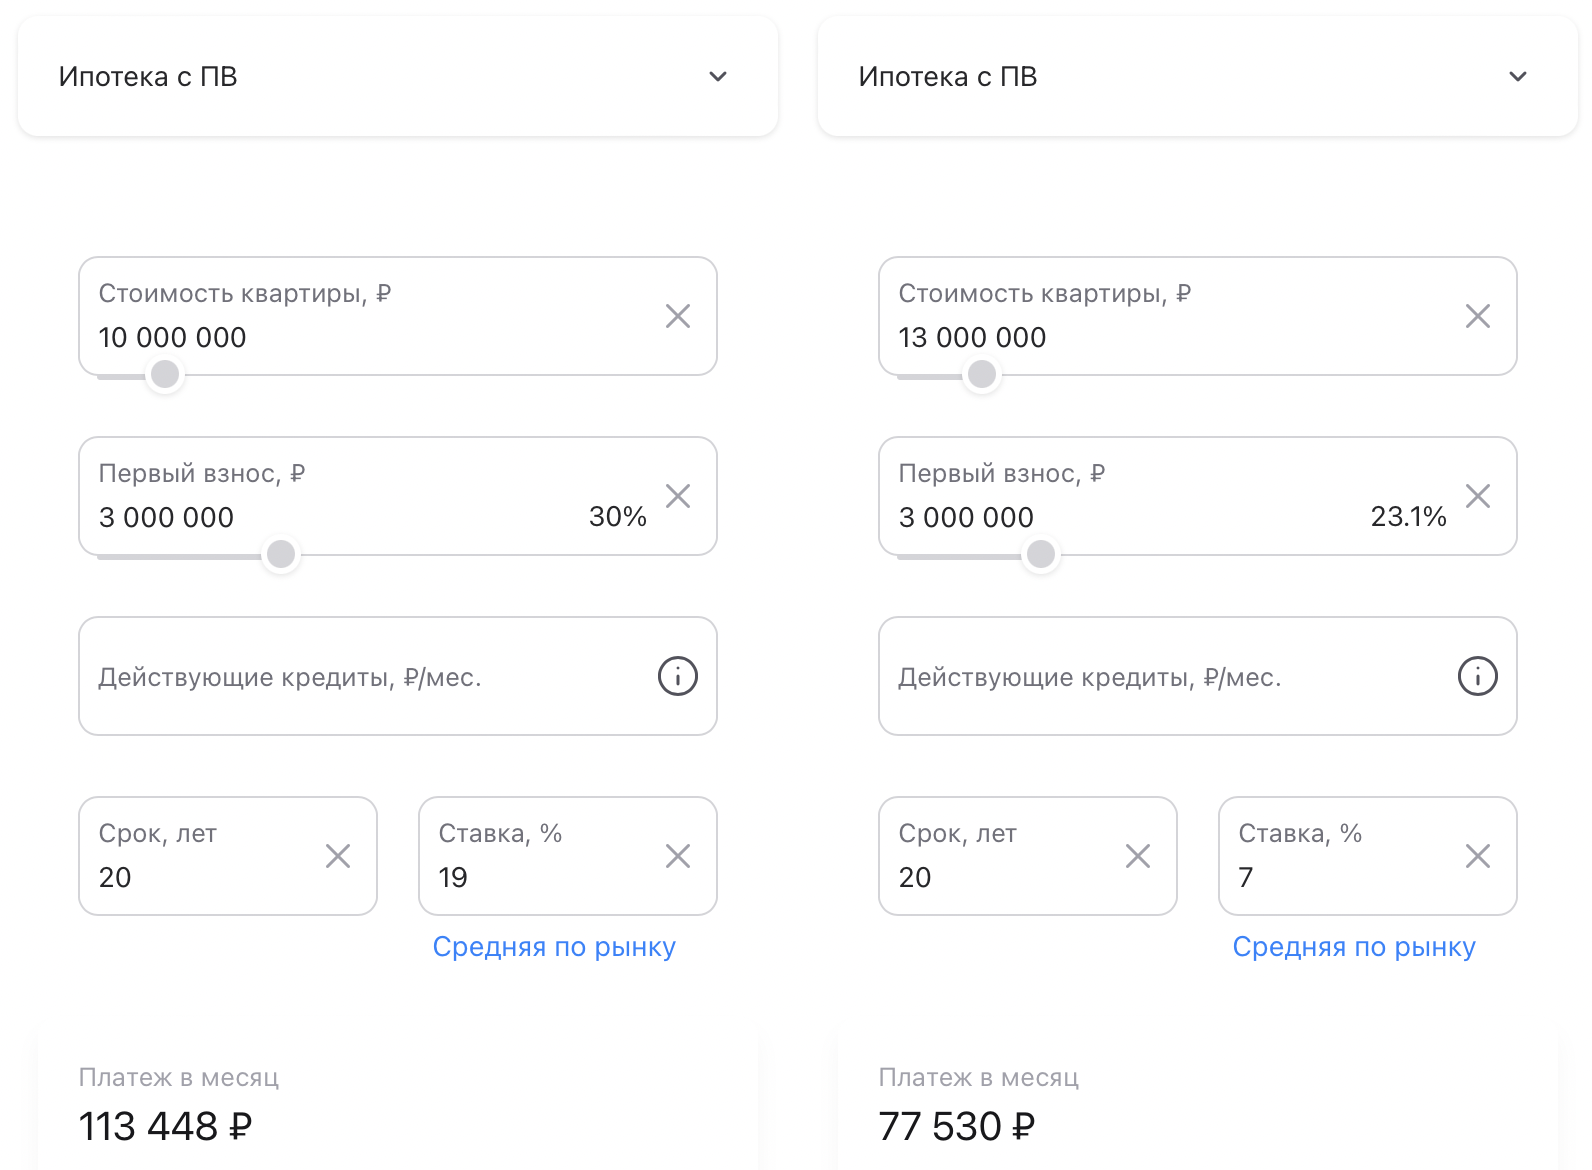Clear the left 19% rate field

678,857
